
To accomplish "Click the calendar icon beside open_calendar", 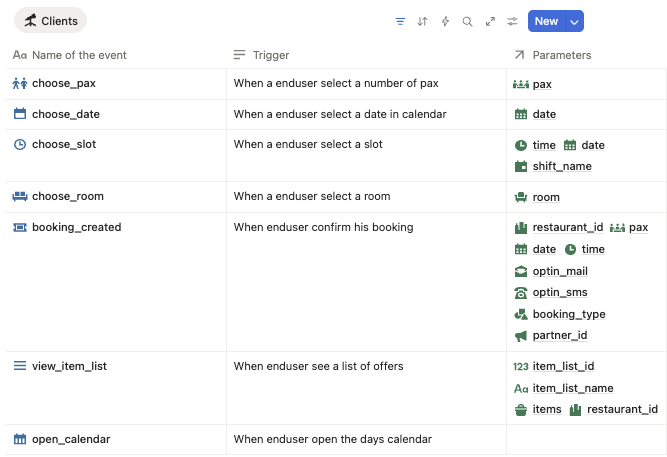I will [x=20, y=439].
